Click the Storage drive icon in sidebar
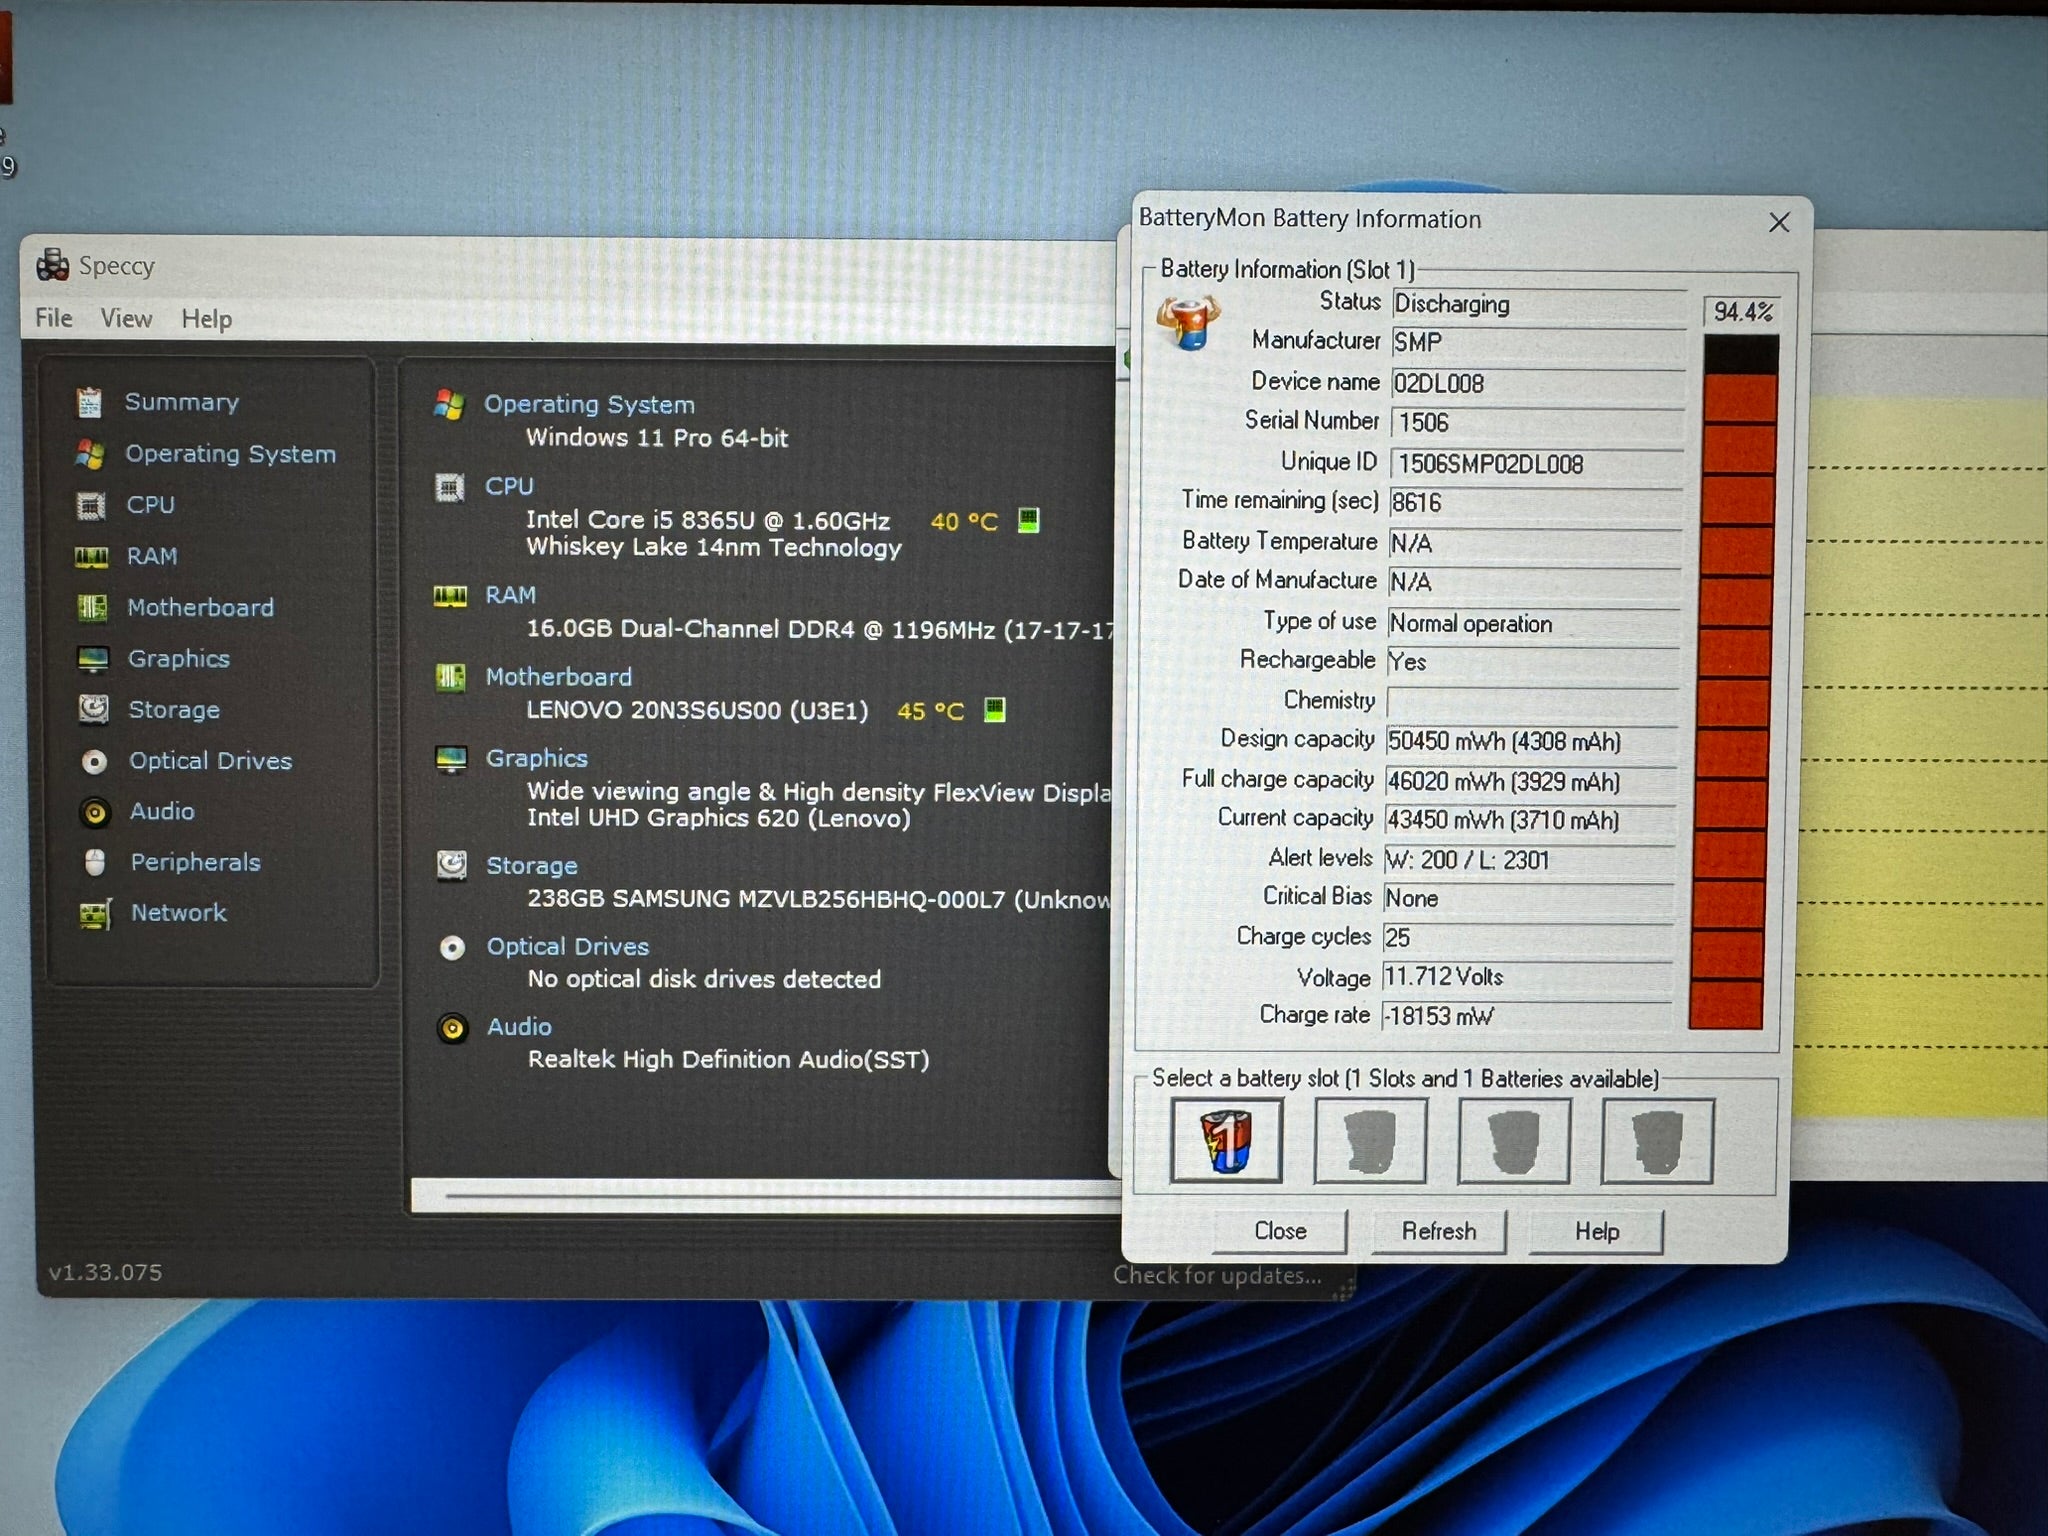The height and width of the screenshot is (1536, 2048). coord(94,709)
